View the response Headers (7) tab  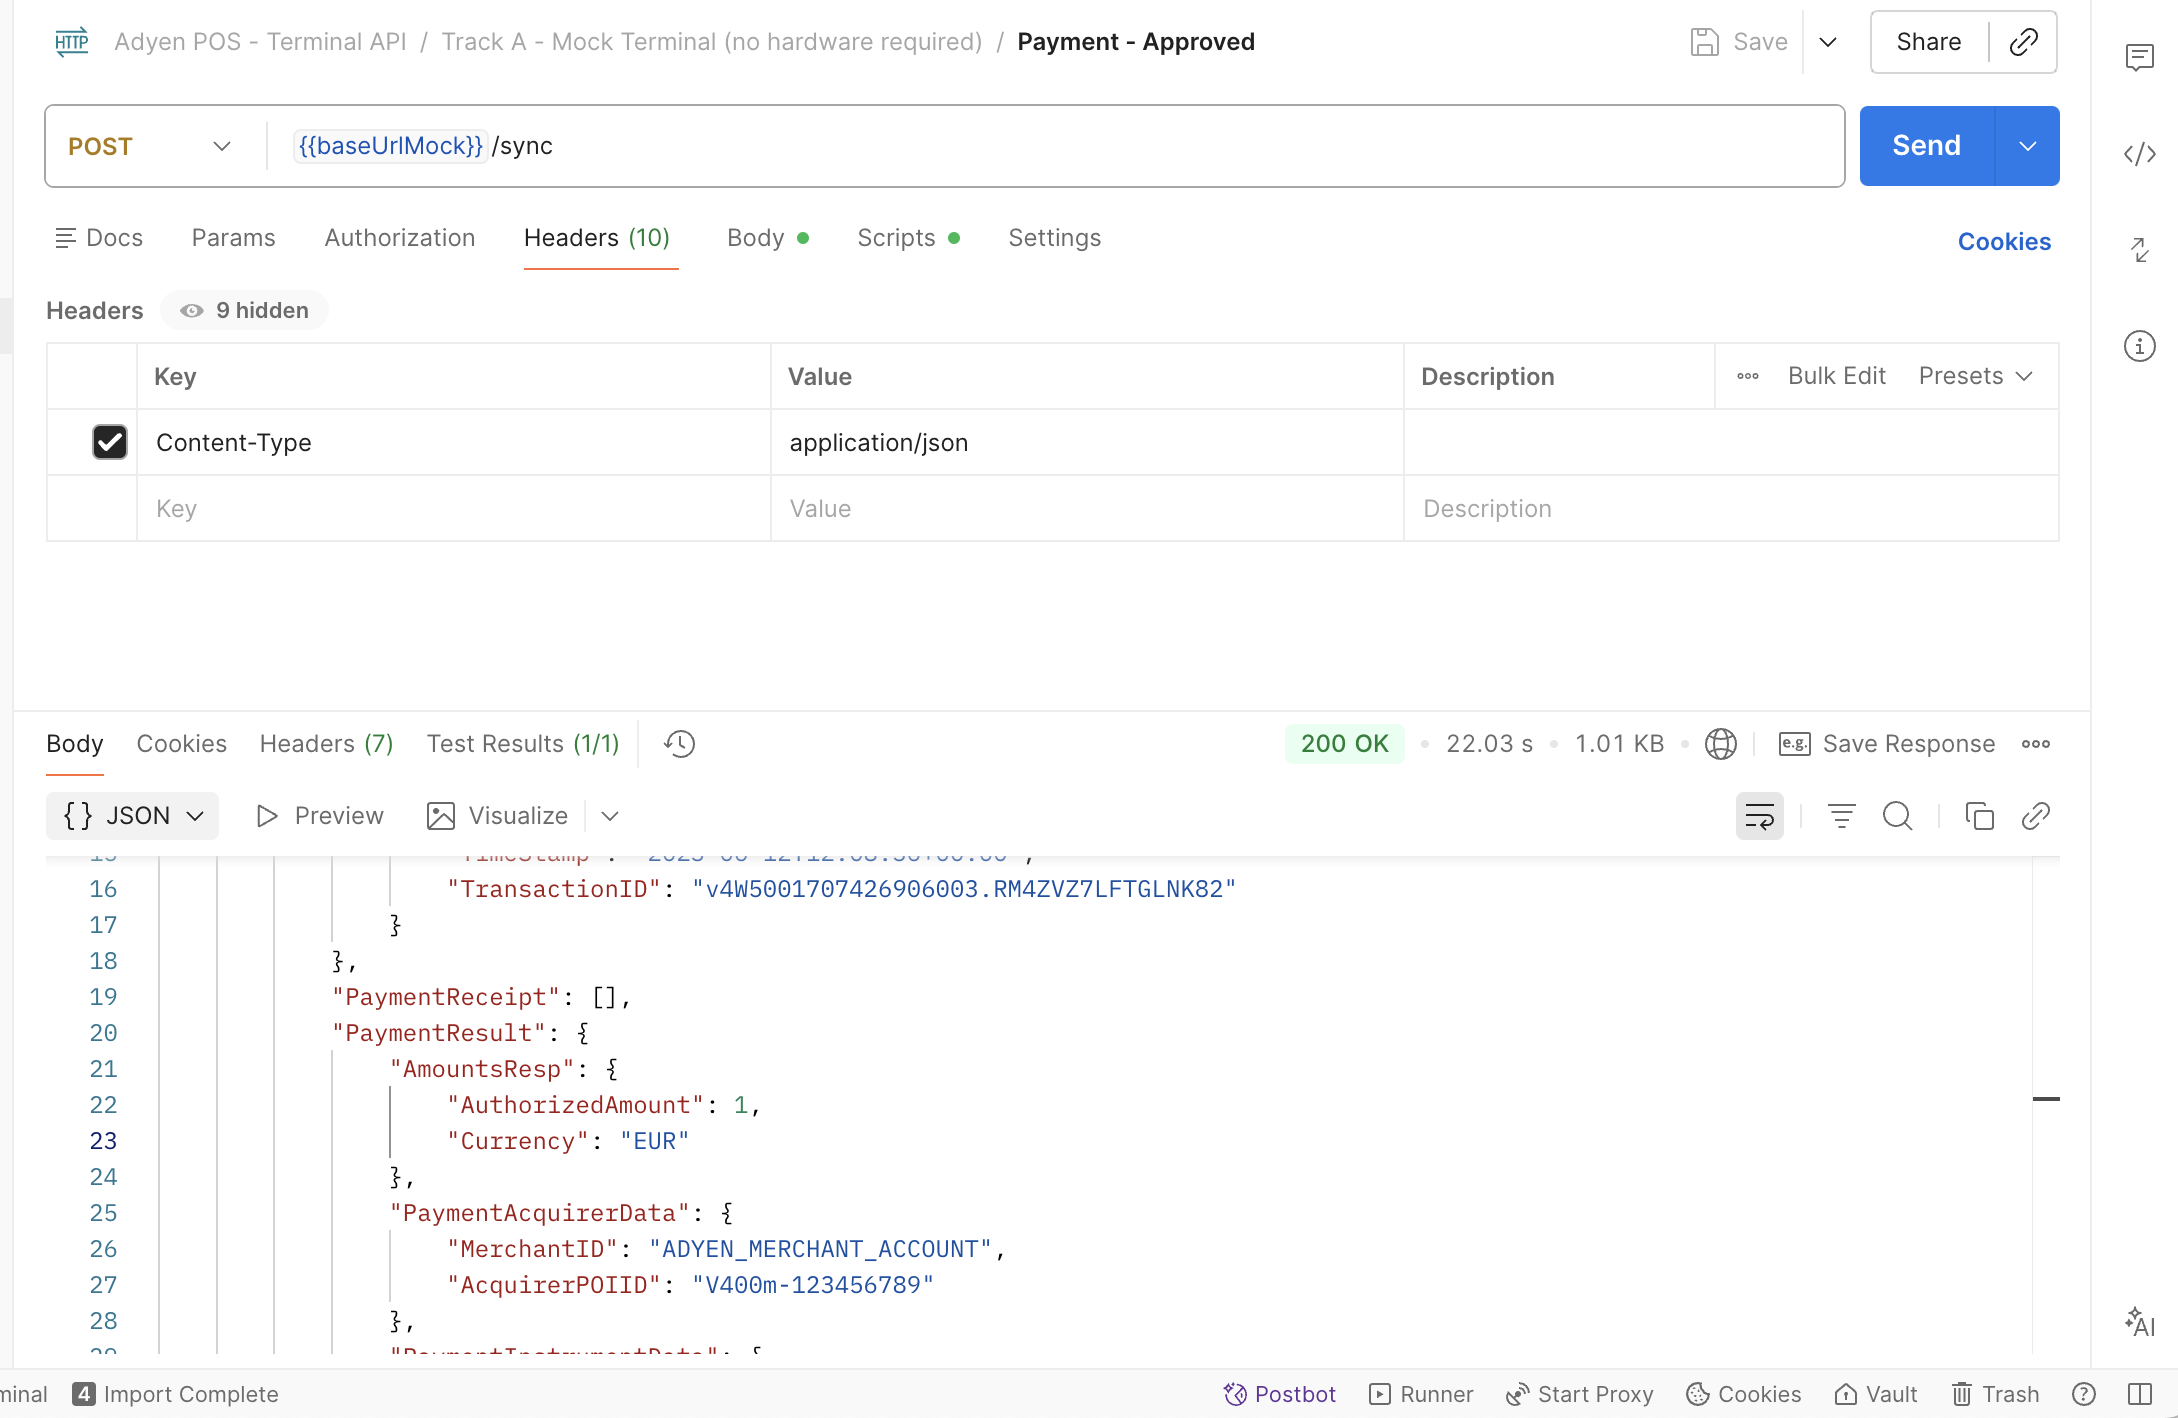coord(327,744)
